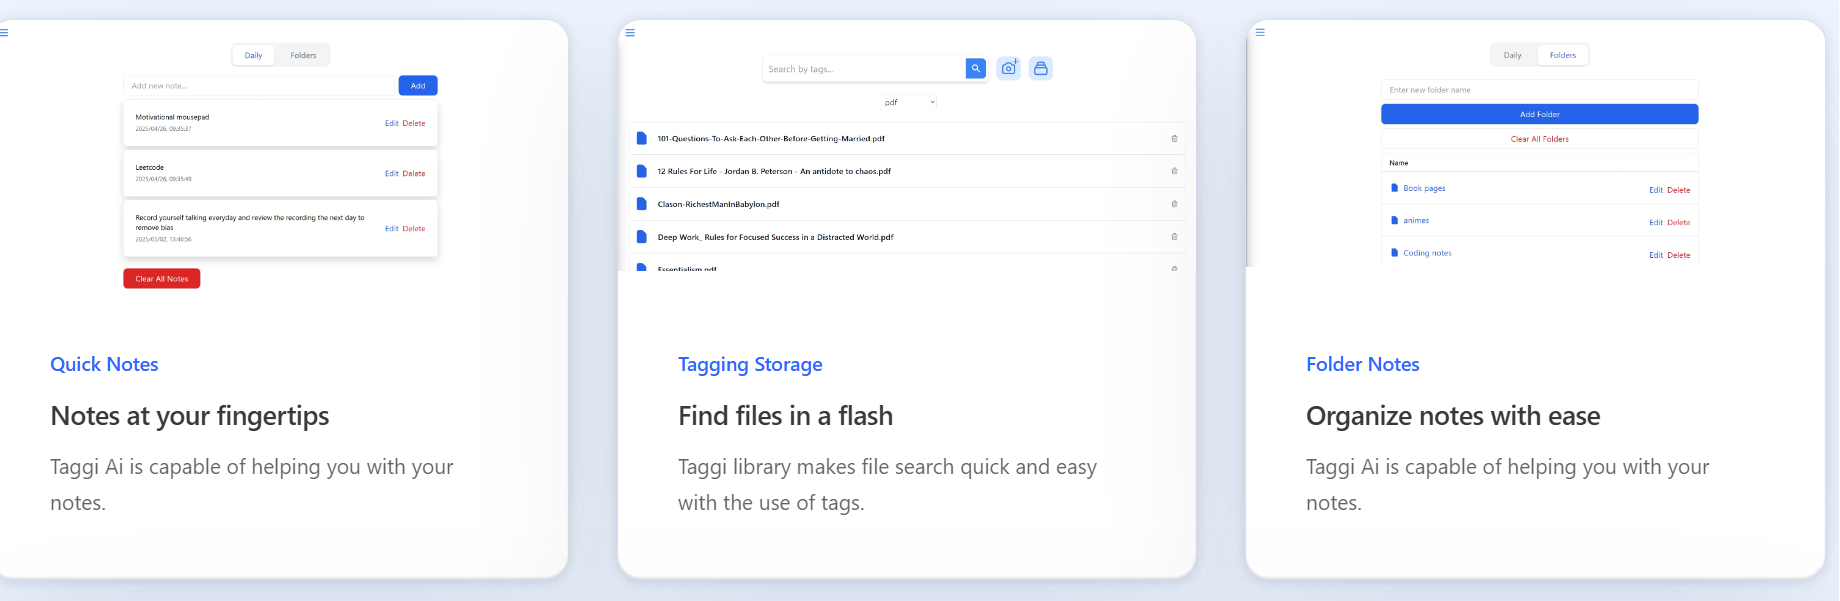The height and width of the screenshot is (601, 1840).
Task: Edit the Book pages folder
Action: (x=1656, y=190)
